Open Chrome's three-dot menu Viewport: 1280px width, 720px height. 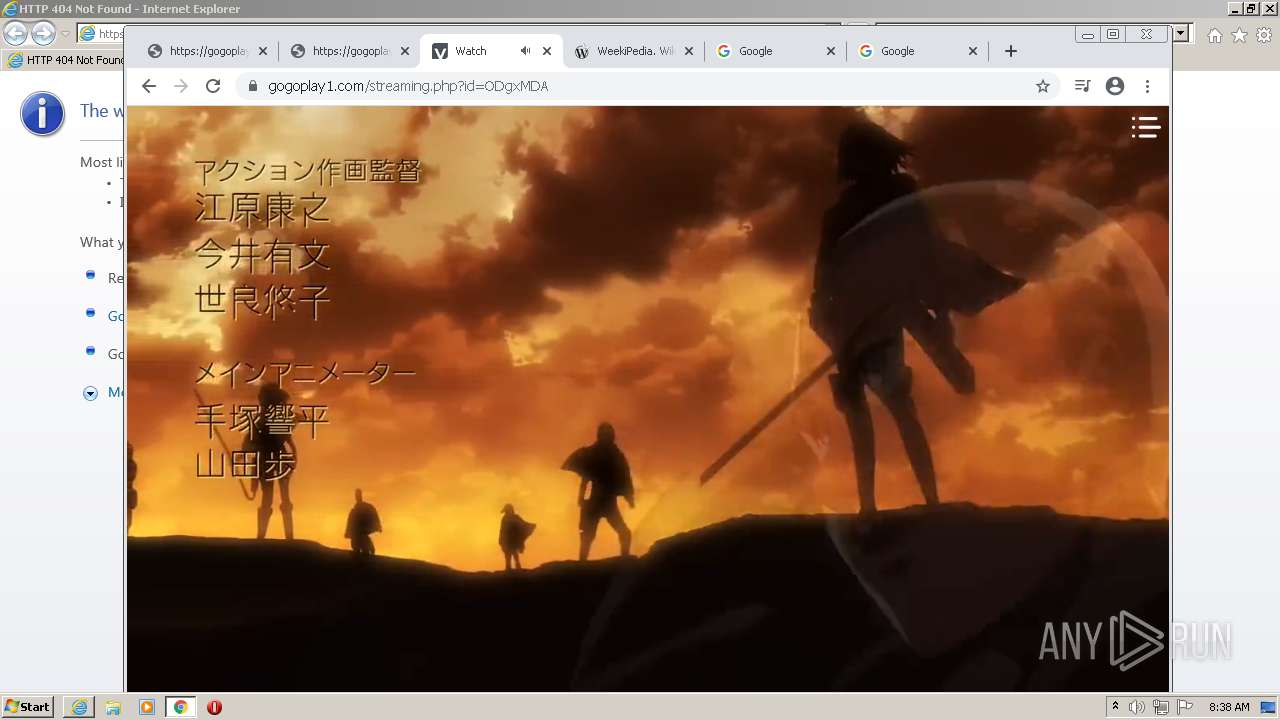(x=1148, y=86)
